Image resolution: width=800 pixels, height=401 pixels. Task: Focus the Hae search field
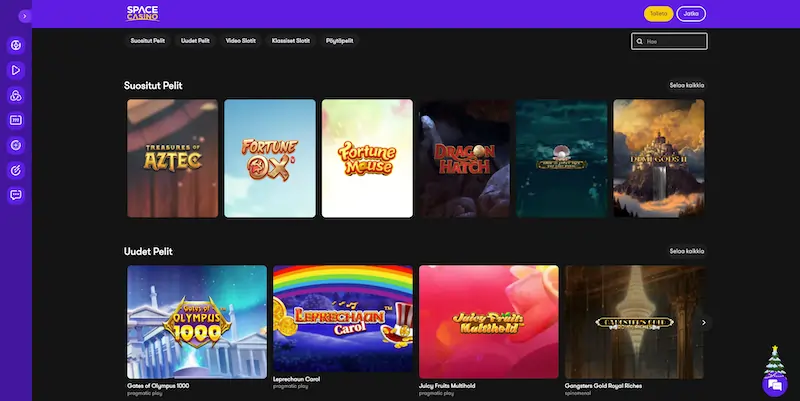pyautogui.click(x=669, y=41)
